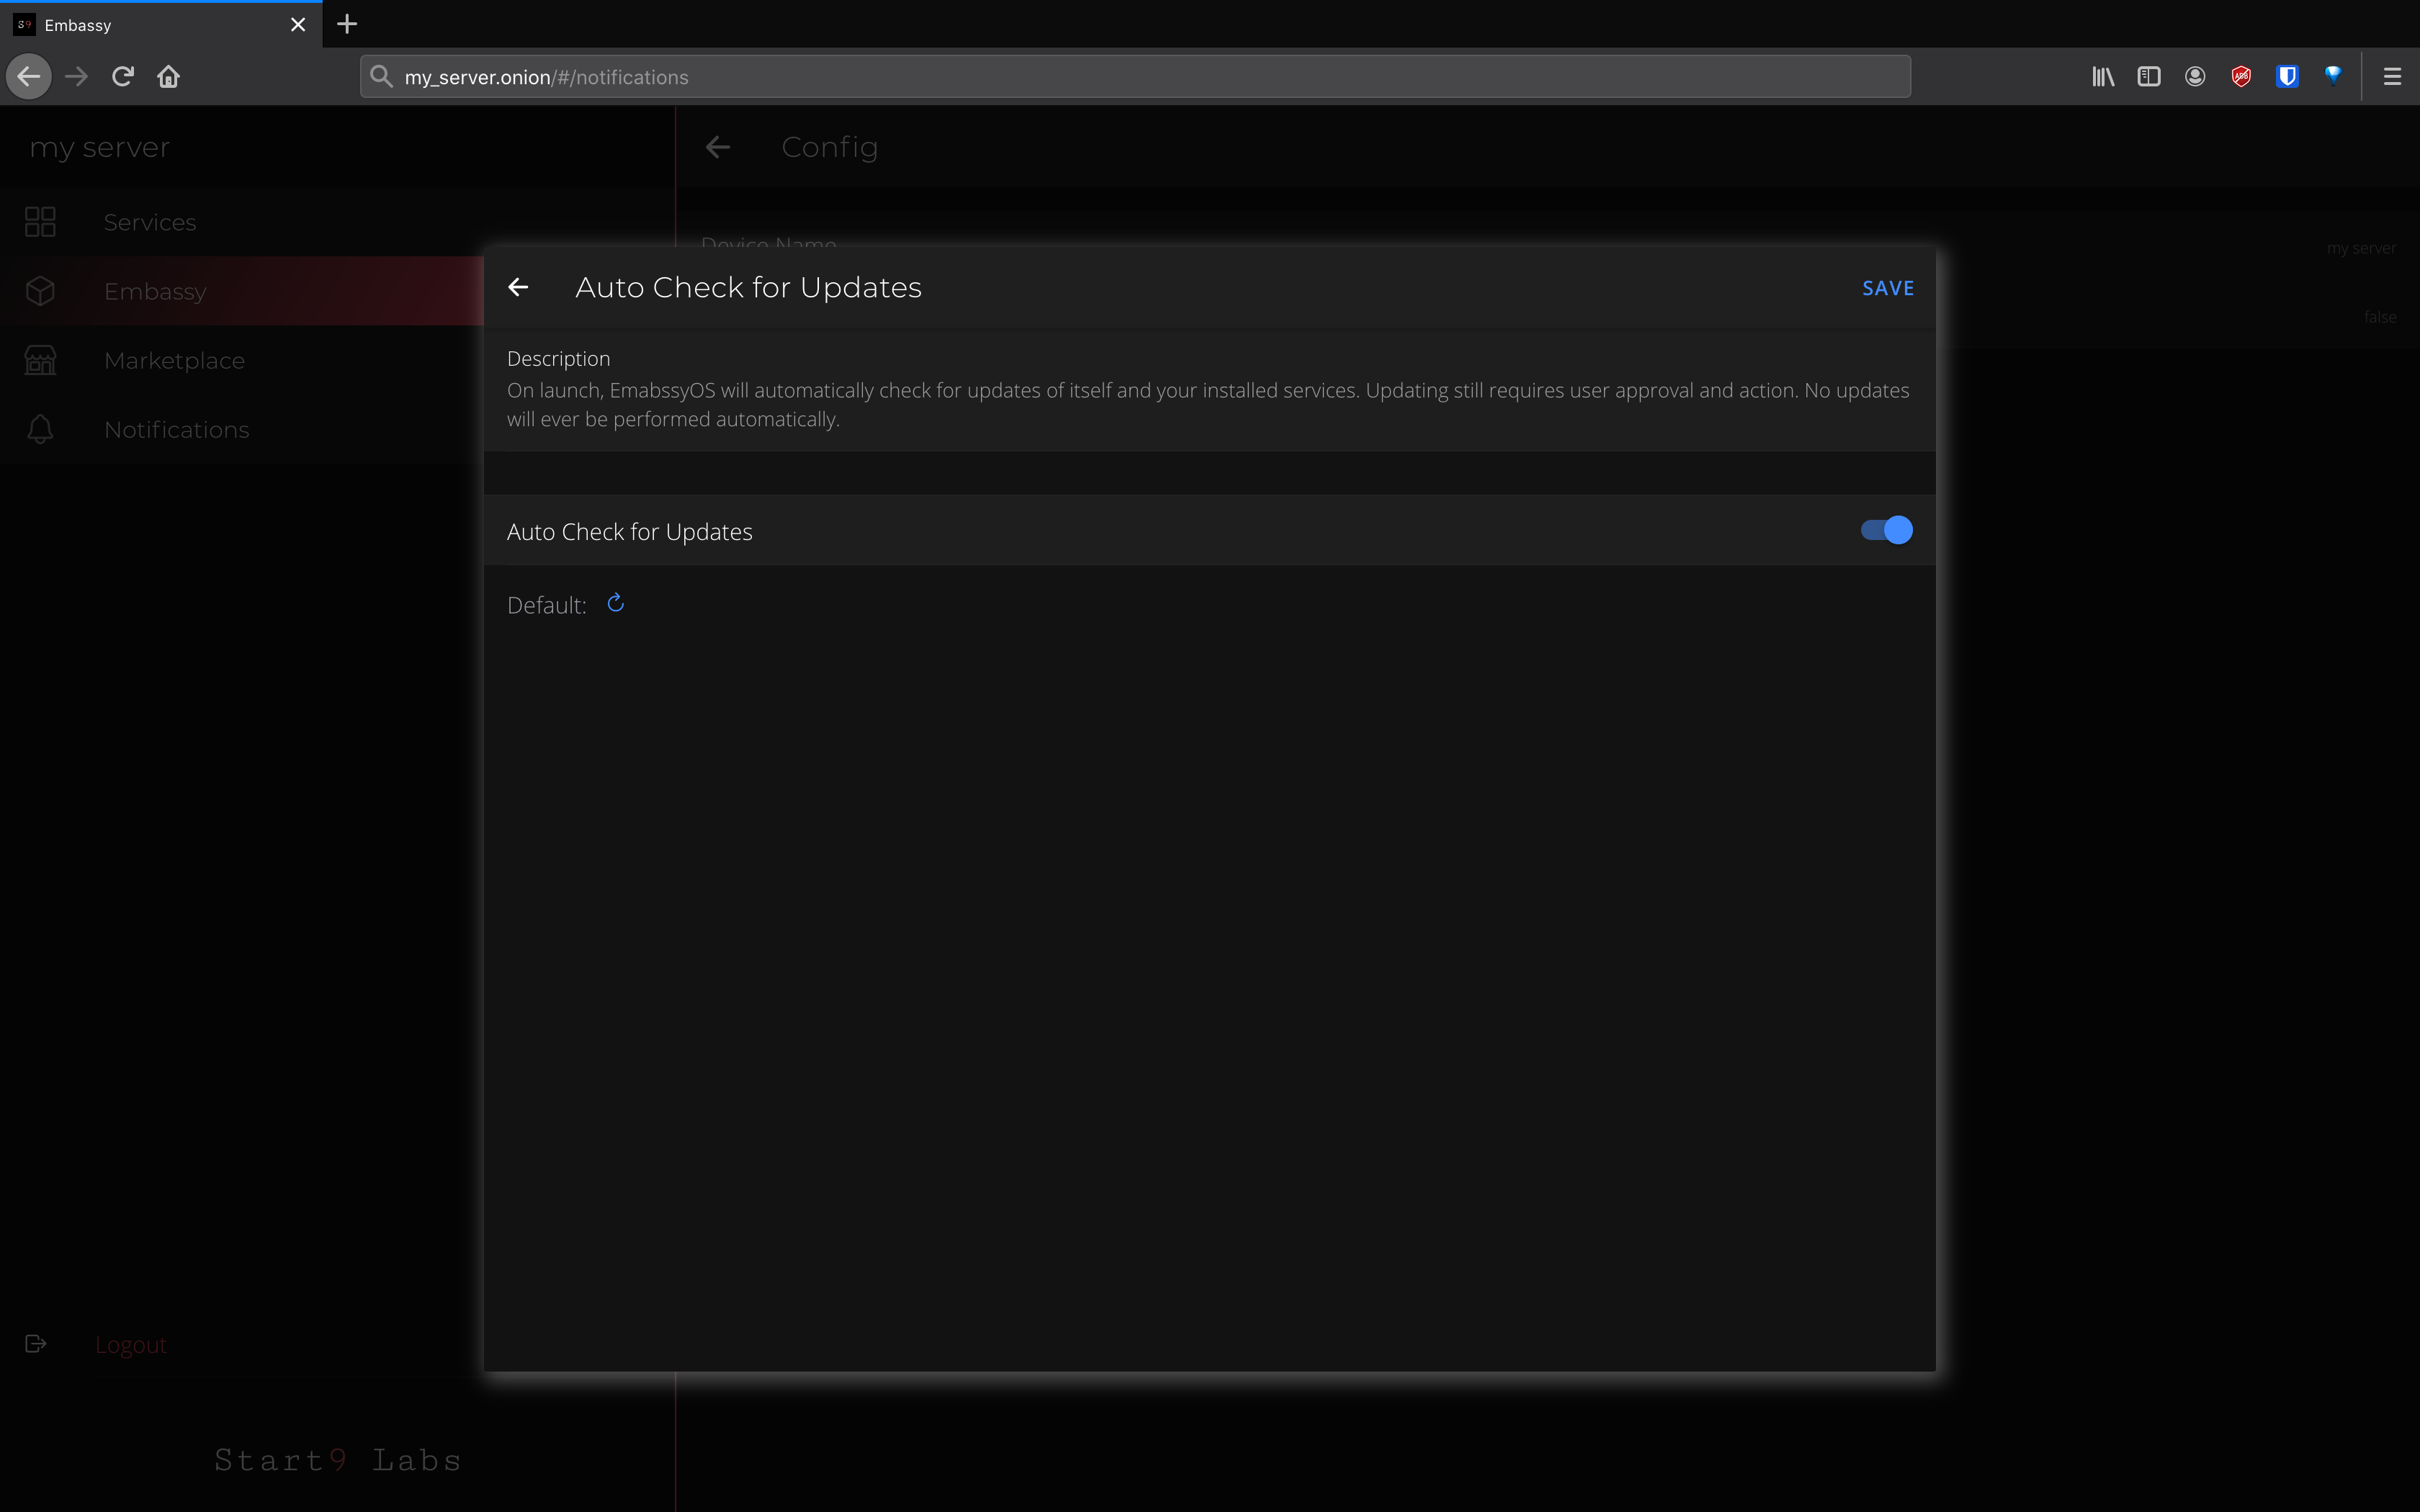The height and width of the screenshot is (1512, 2420).
Task: Click the Default reset icon
Action: [615, 602]
